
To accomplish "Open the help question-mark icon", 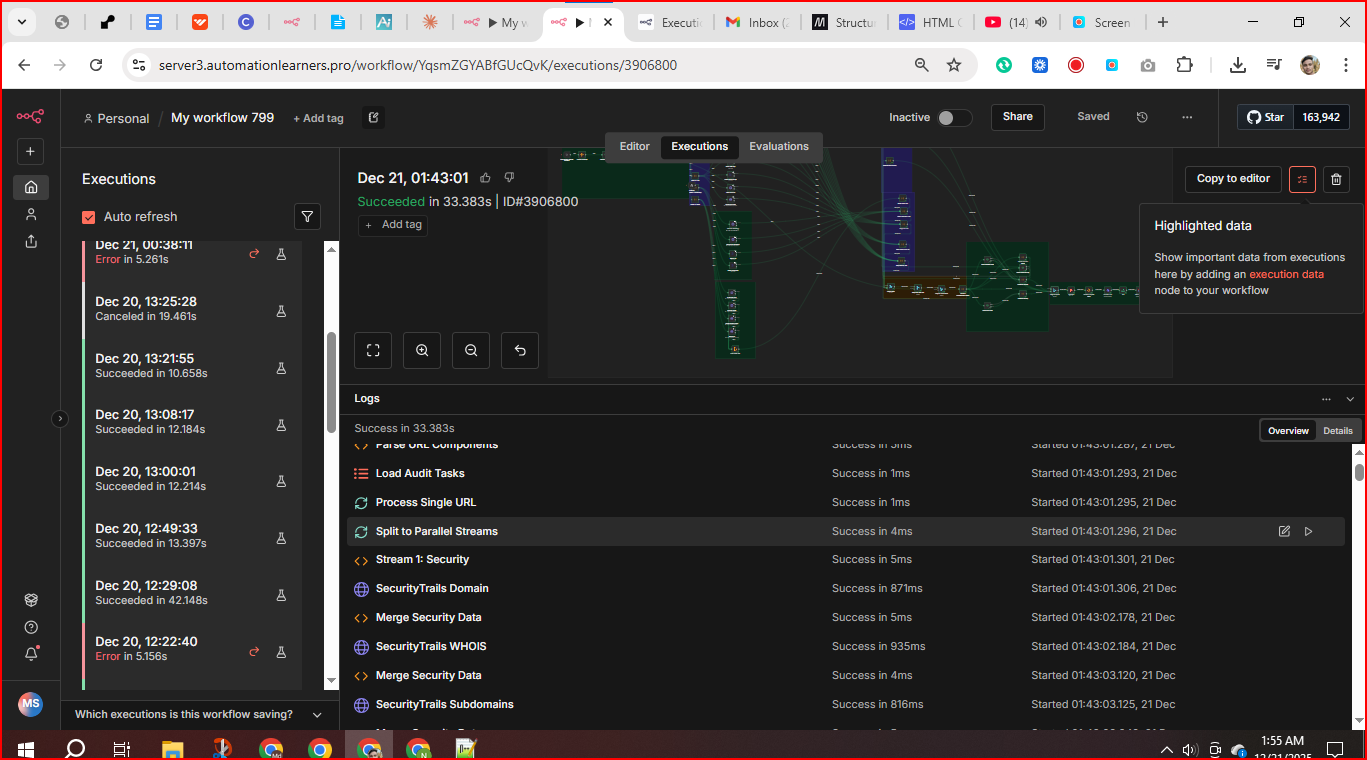I will pyautogui.click(x=31, y=627).
